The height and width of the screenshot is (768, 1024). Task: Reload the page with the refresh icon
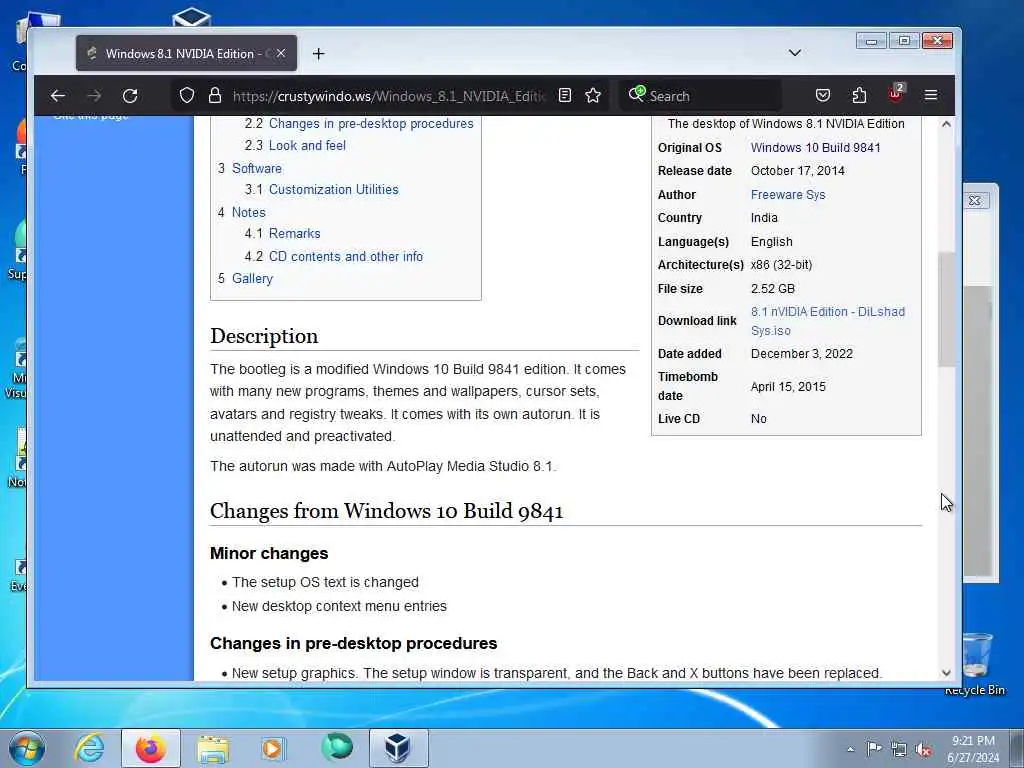click(x=130, y=96)
